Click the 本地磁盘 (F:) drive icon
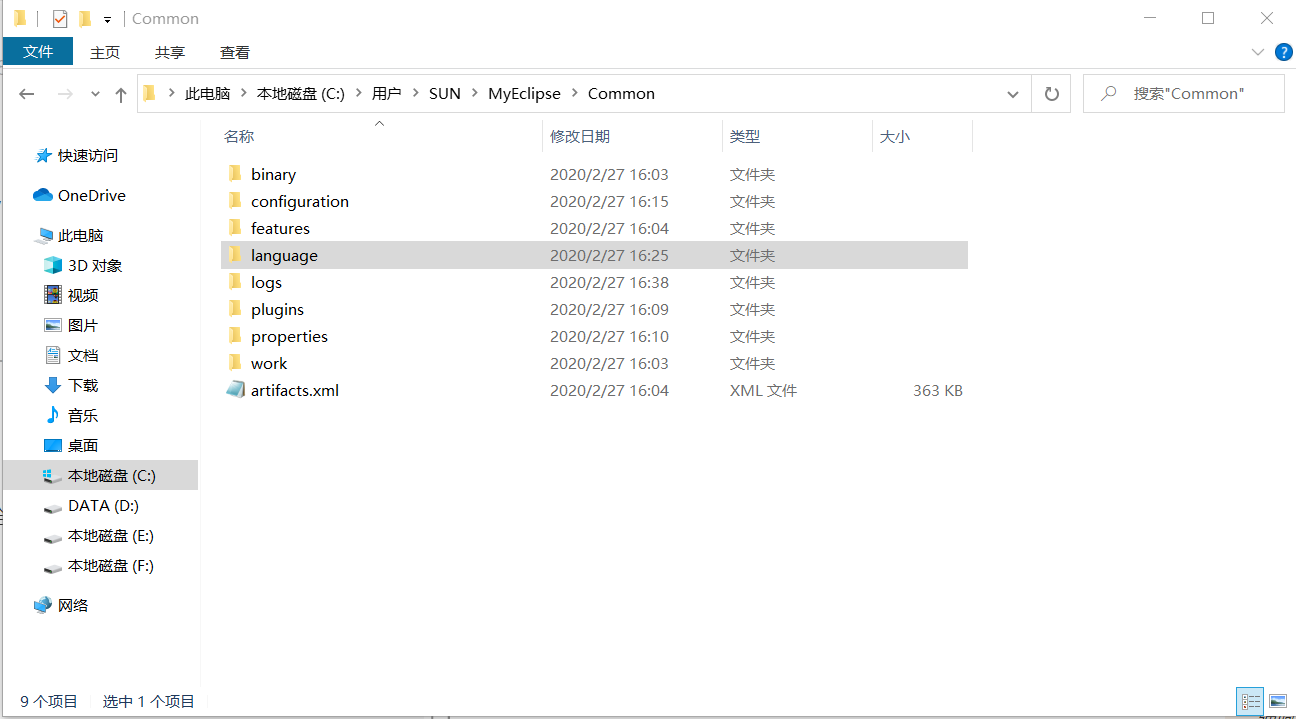This screenshot has height=719, width=1296. pyautogui.click(x=53, y=567)
